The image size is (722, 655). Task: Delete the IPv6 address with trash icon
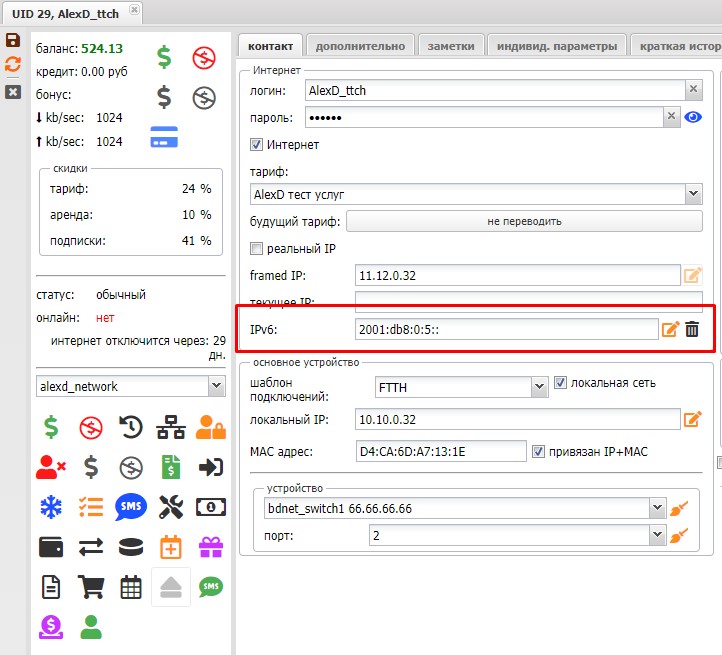click(x=692, y=329)
